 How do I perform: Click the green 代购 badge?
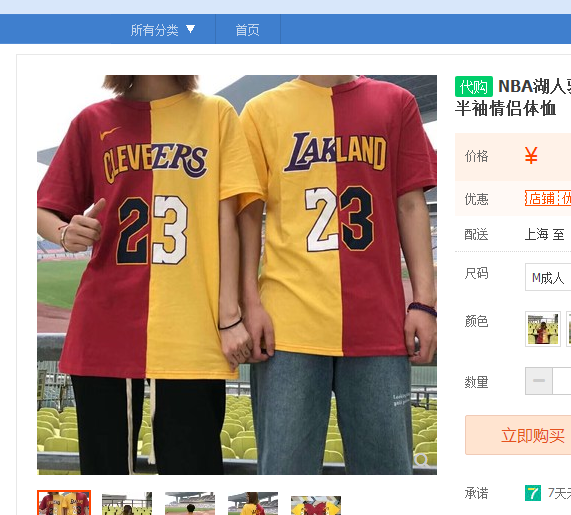[473, 87]
